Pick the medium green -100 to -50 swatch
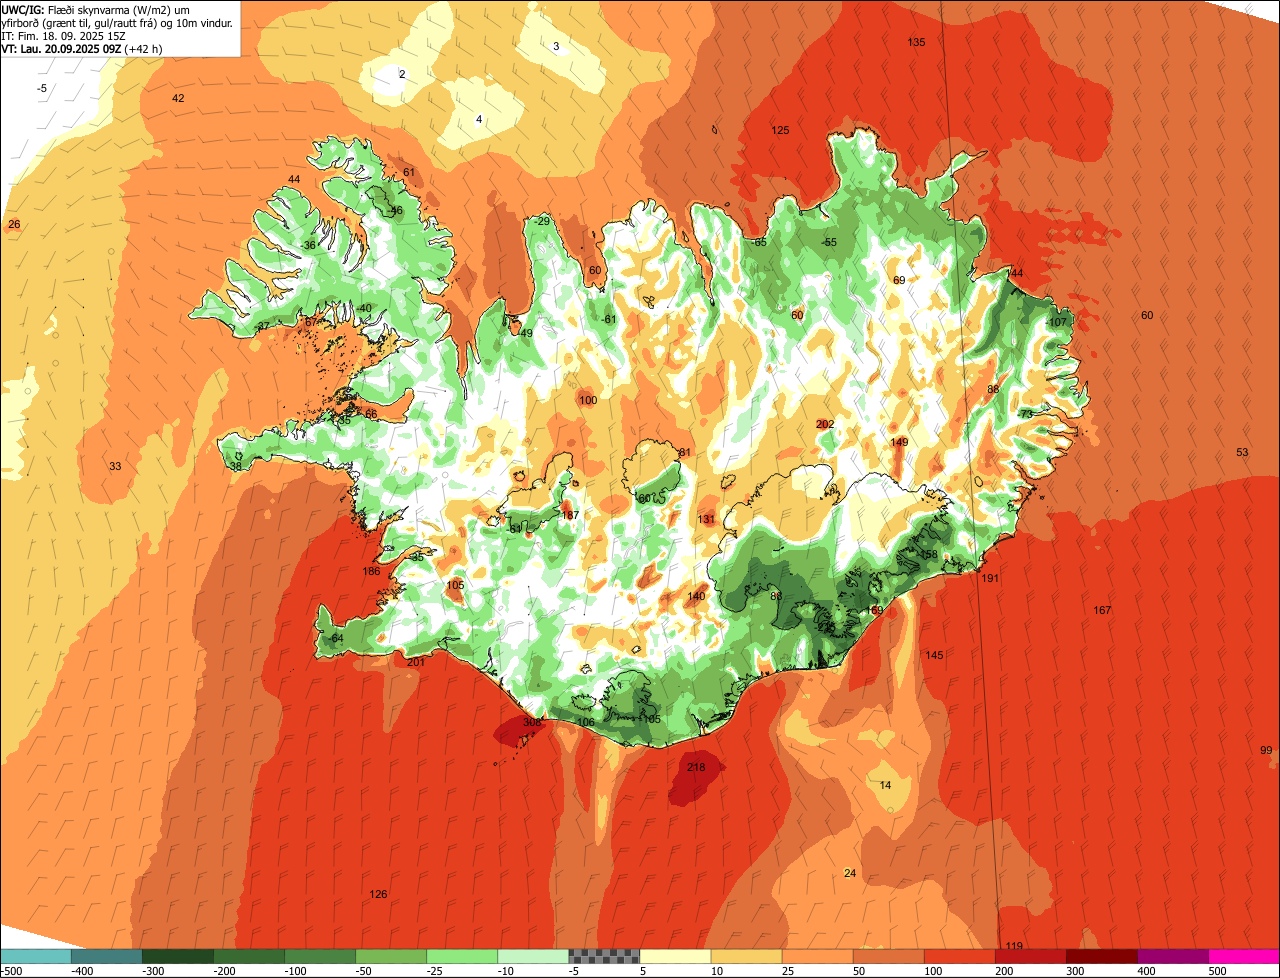1280x978 pixels. [x=320, y=956]
